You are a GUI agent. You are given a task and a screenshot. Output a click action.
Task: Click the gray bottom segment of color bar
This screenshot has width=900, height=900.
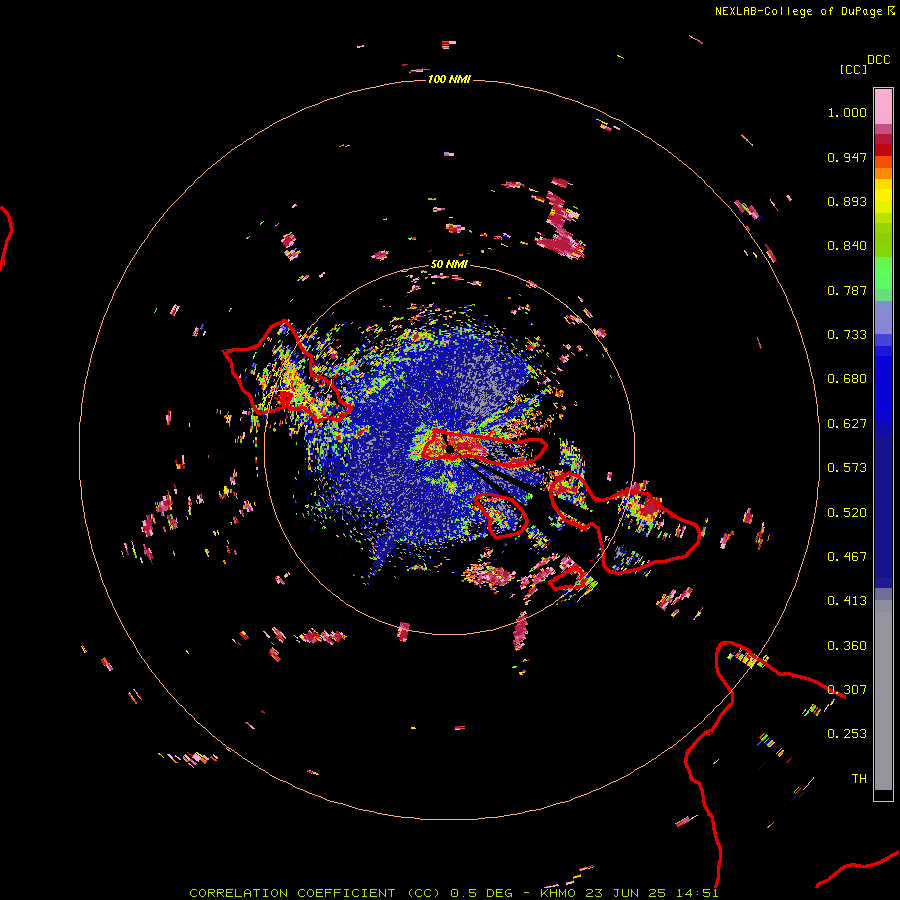tap(883, 695)
